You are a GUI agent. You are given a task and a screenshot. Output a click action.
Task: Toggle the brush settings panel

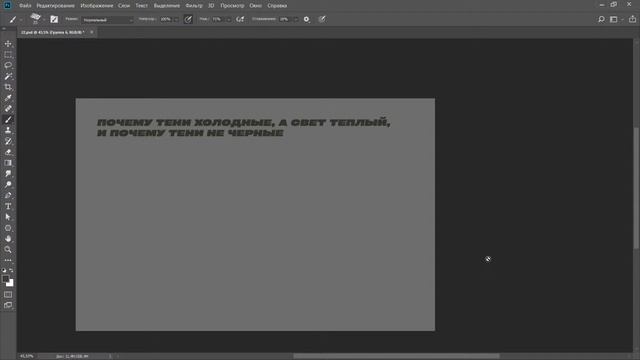(x=54, y=19)
